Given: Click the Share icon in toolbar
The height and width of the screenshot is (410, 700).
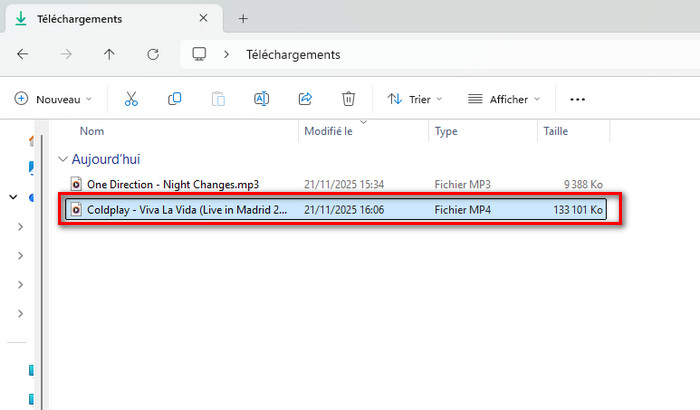Looking at the screenshot, I should (x=305, y=99).
